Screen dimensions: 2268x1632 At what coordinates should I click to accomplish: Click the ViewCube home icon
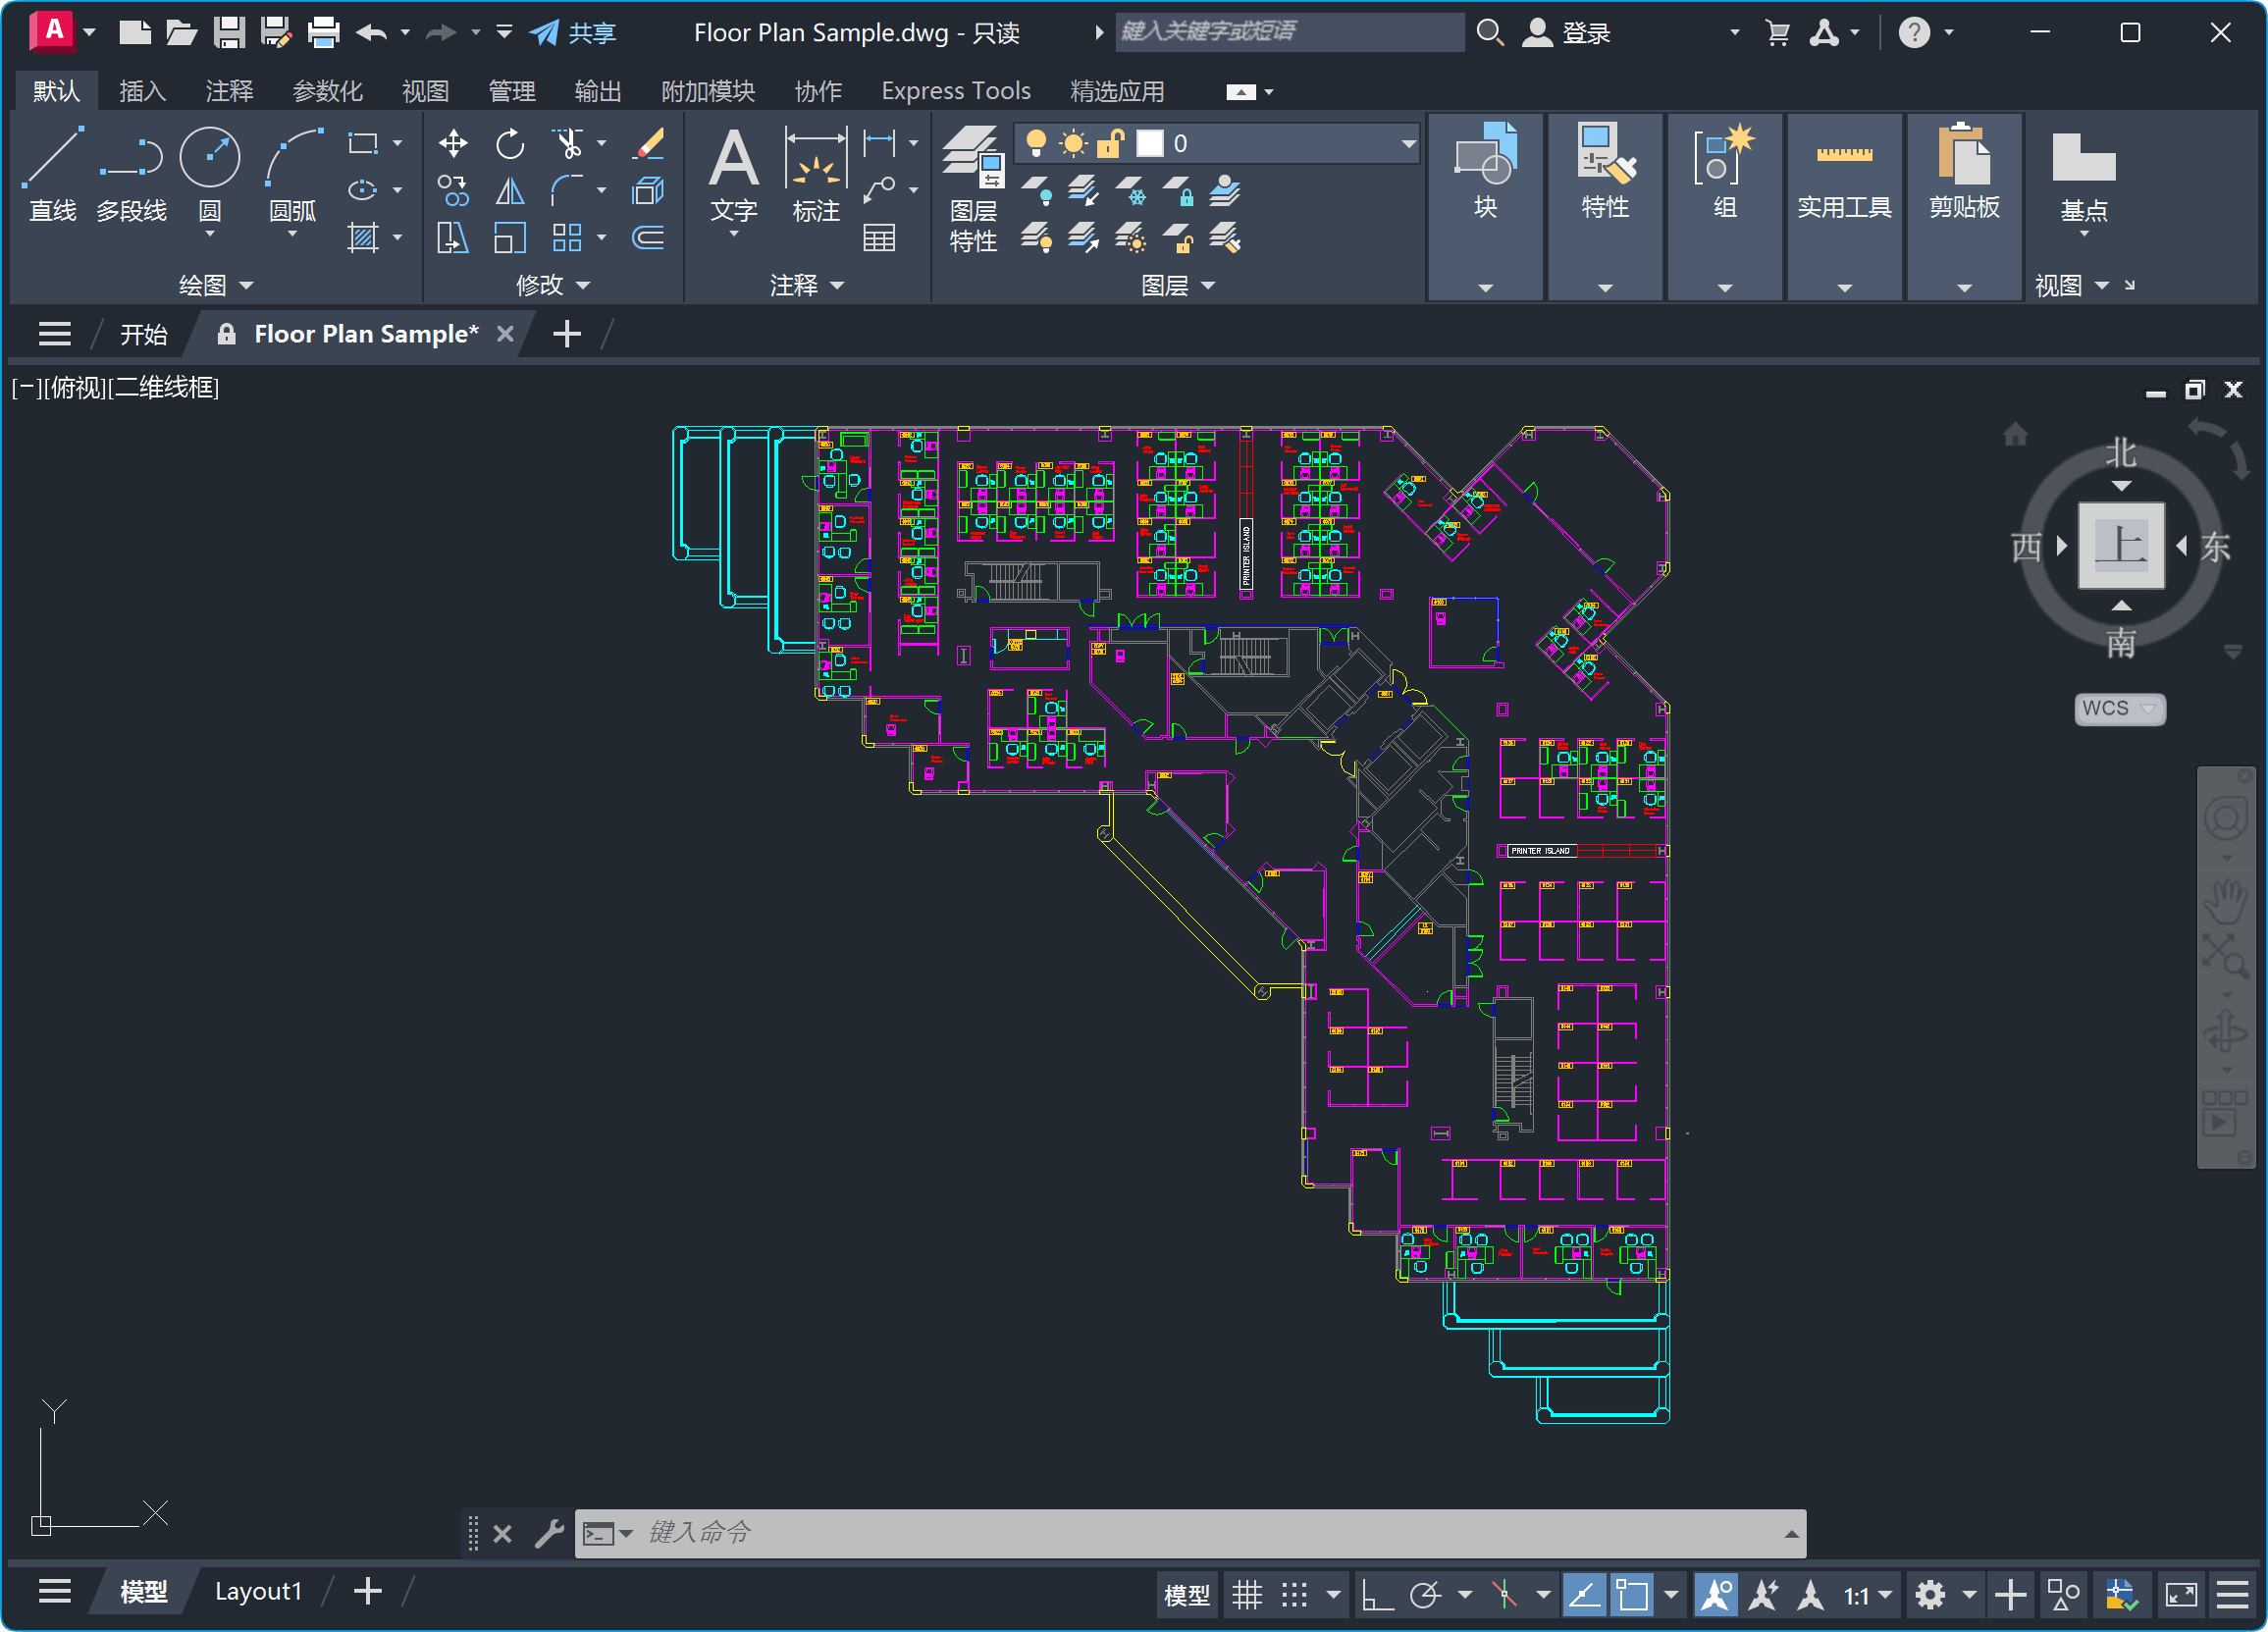click(x=2015, y=434)
